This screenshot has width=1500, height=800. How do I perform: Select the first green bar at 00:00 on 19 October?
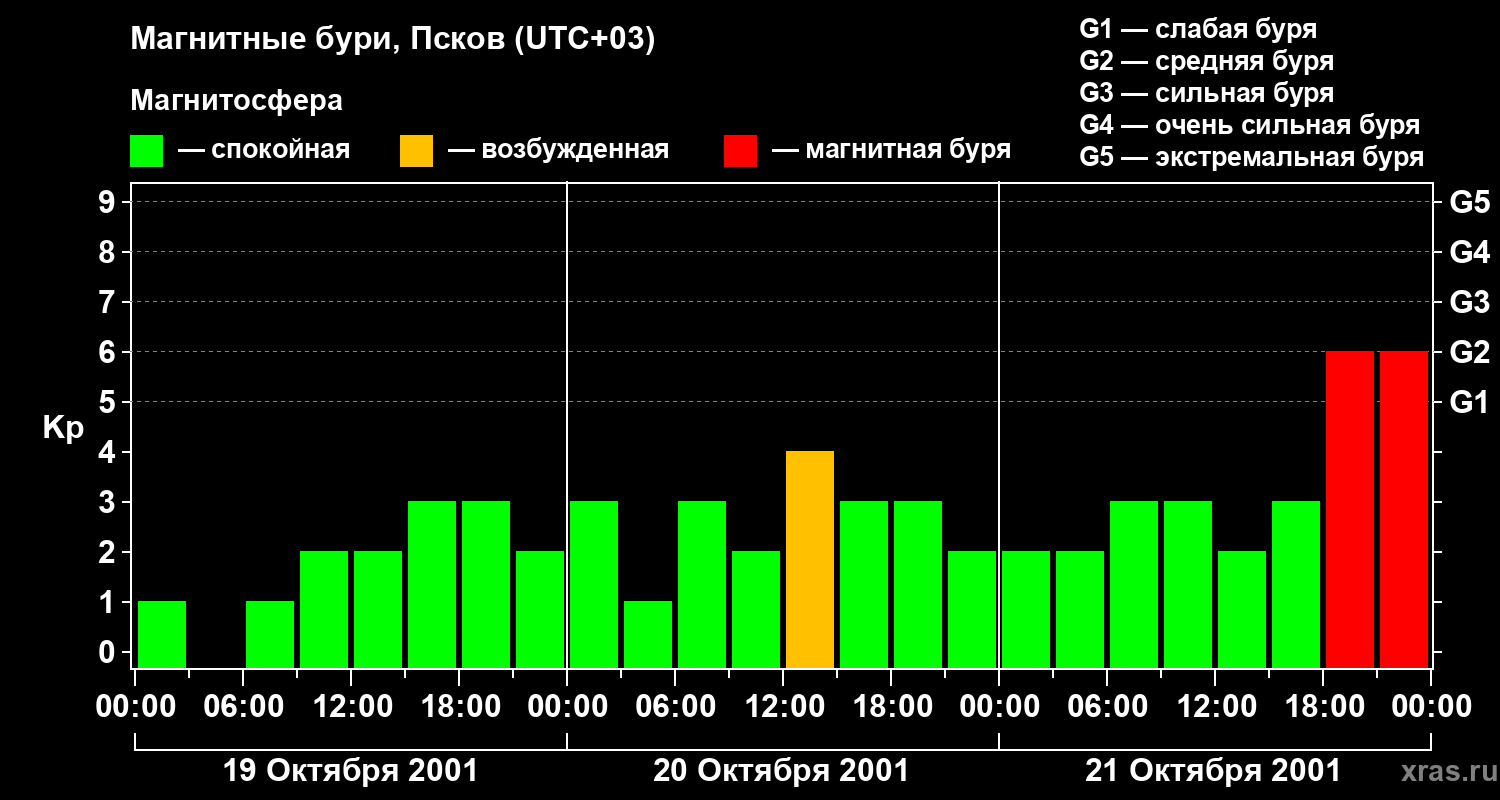[162, 634]
